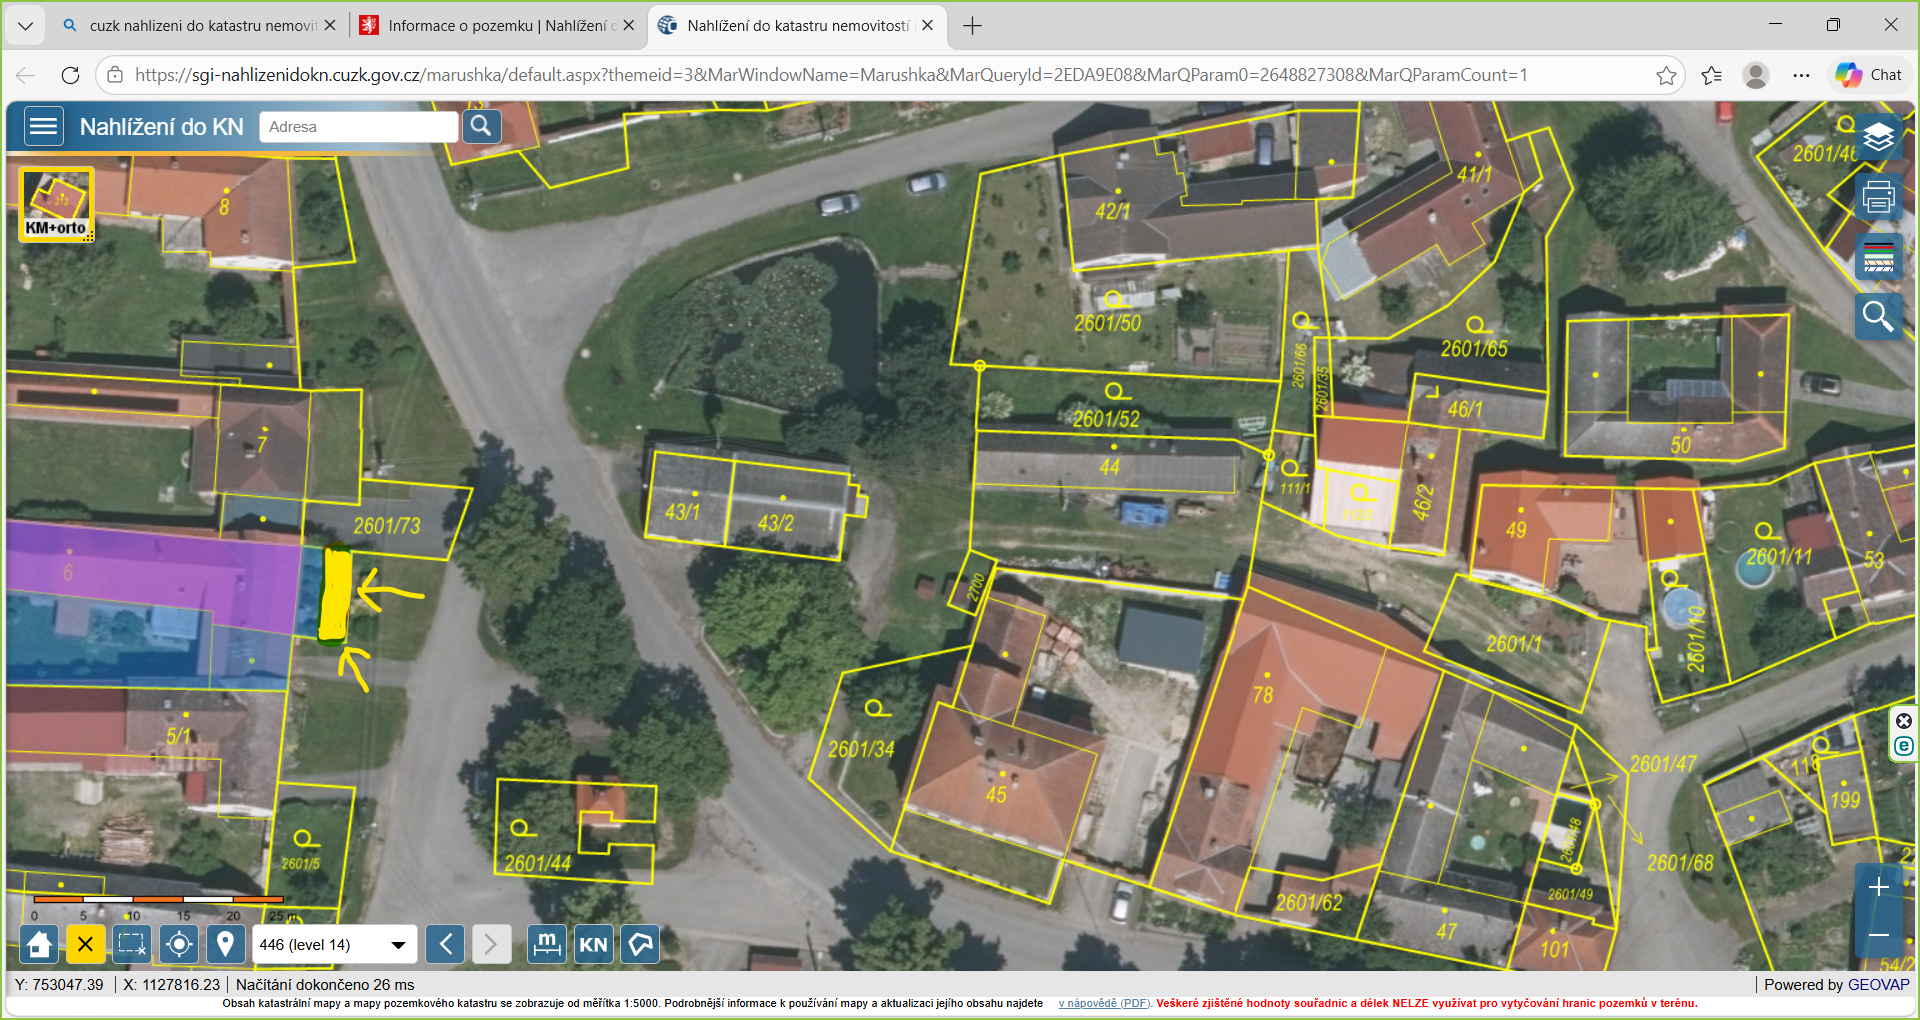Open the map layers panel
Screen dimensions: 1920x1020
[1878, 137]
